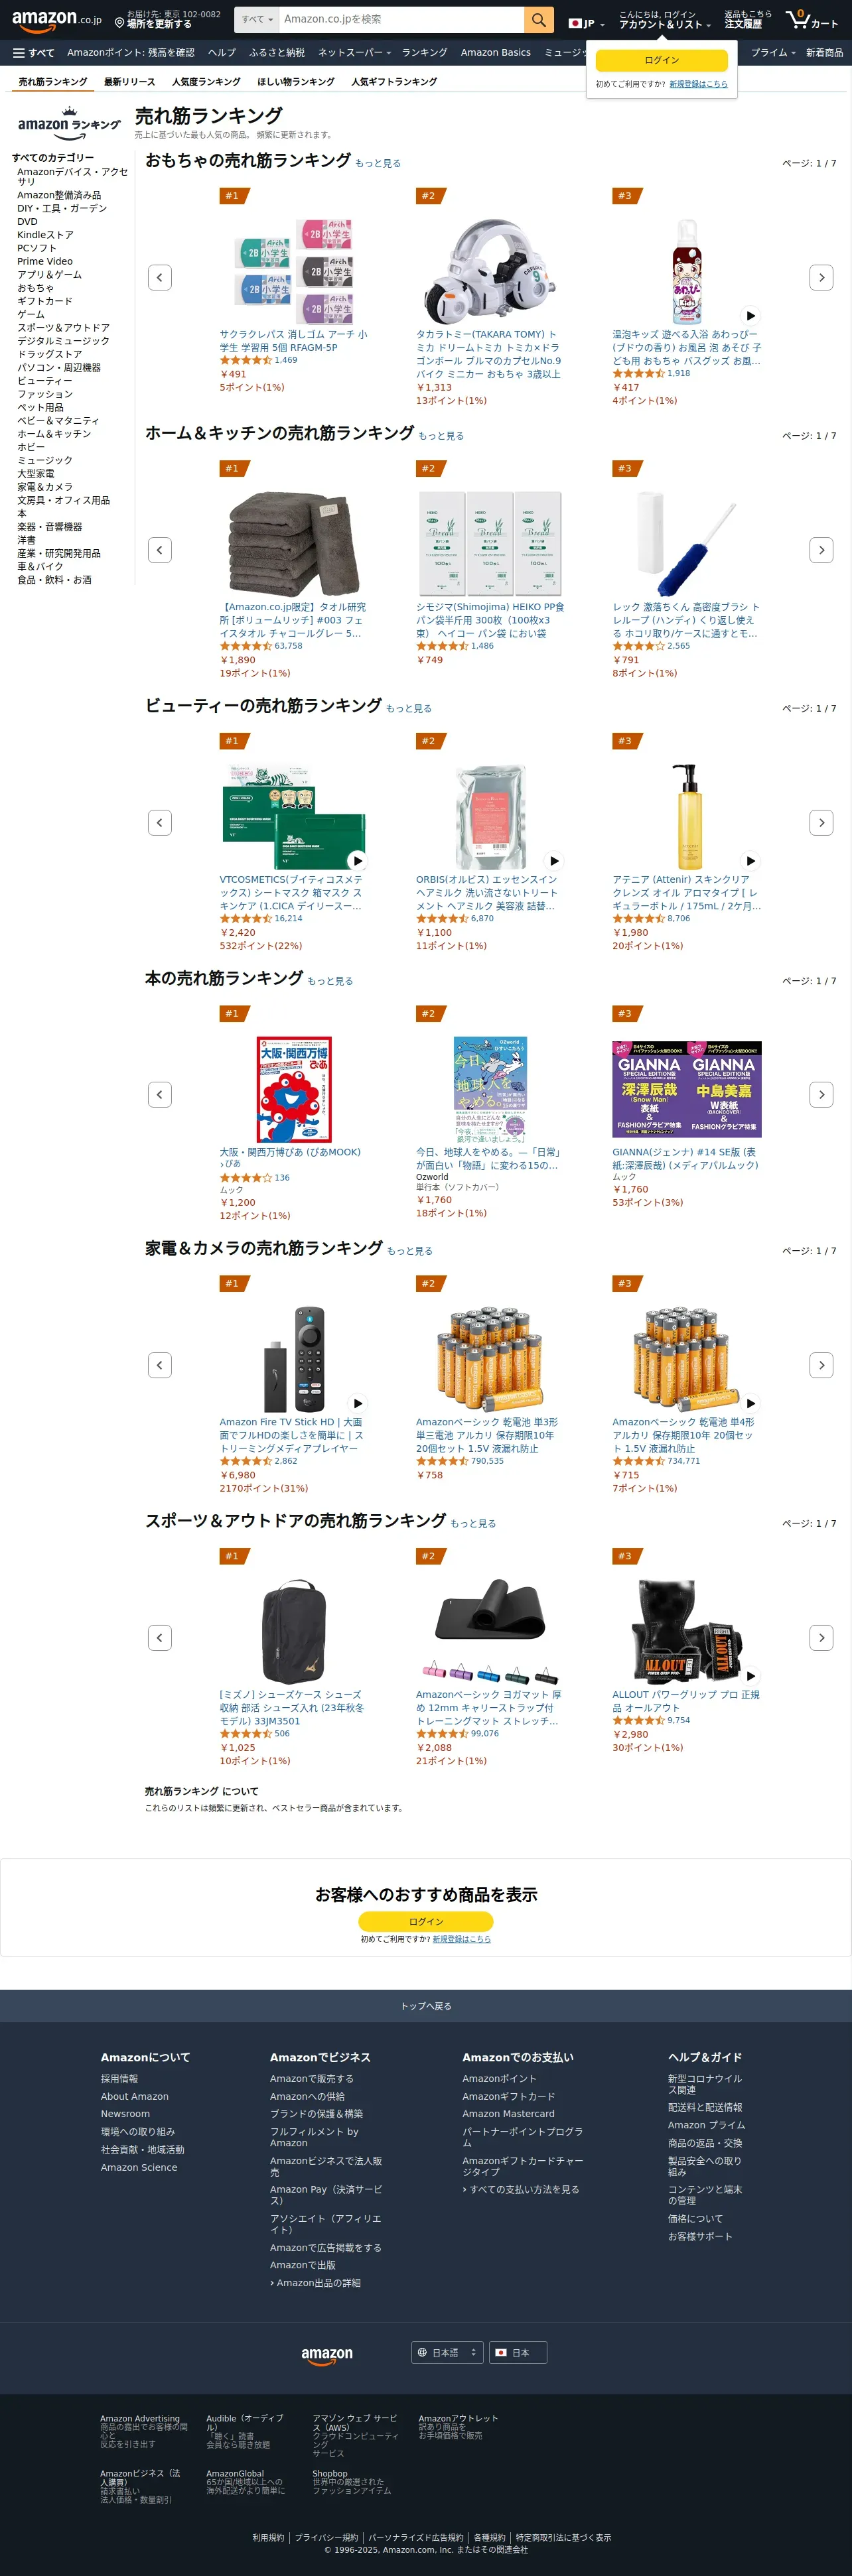Select ペット用品 in the category sidebar
Viewport: 852px width, 2576px height.
[40, 407]
